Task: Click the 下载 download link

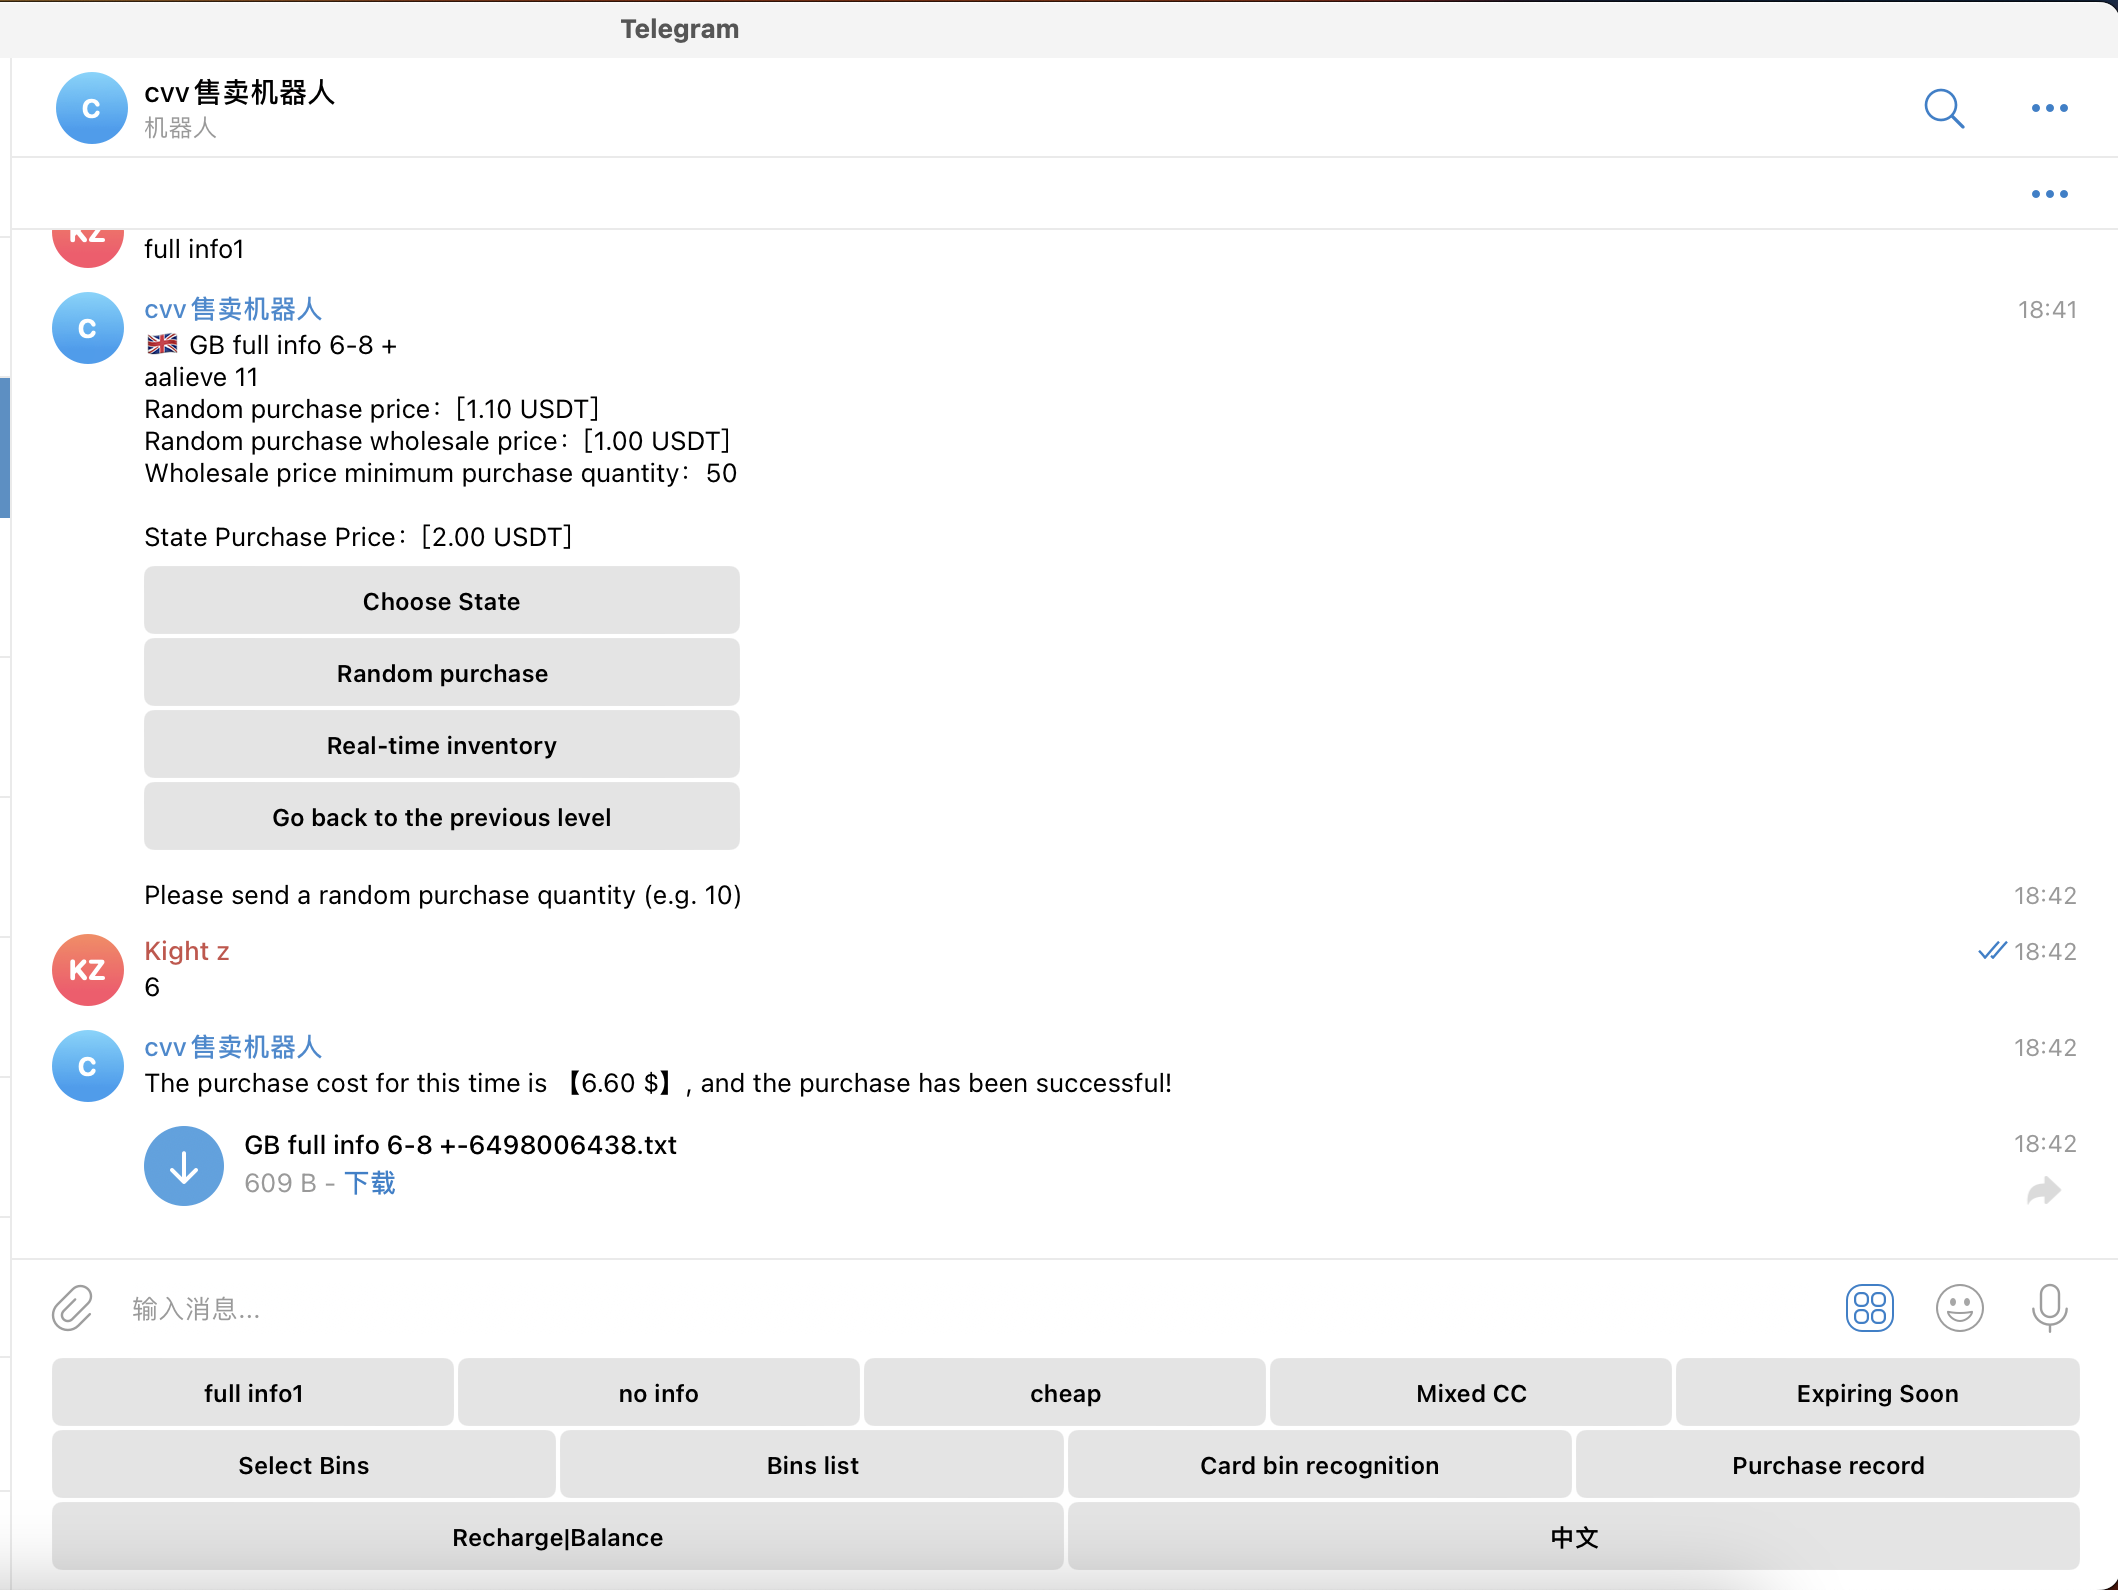Action: coord(370,1183)
